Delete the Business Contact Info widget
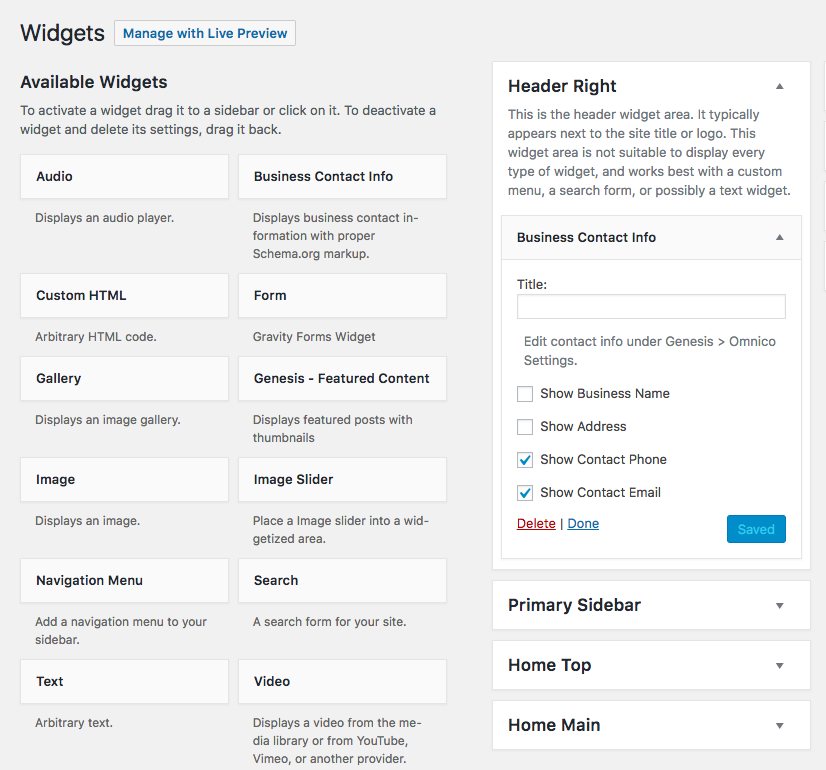 click(536, 524)
